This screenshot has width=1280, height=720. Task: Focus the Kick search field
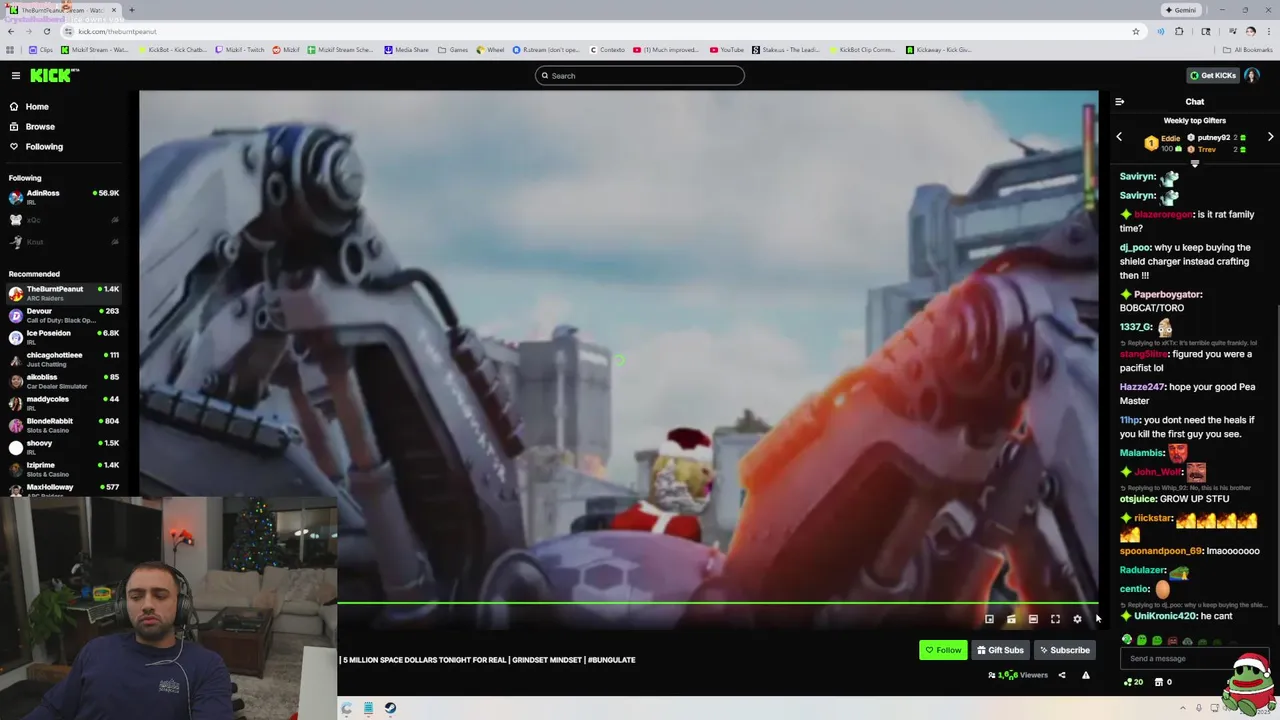click(x=640, y=76)
